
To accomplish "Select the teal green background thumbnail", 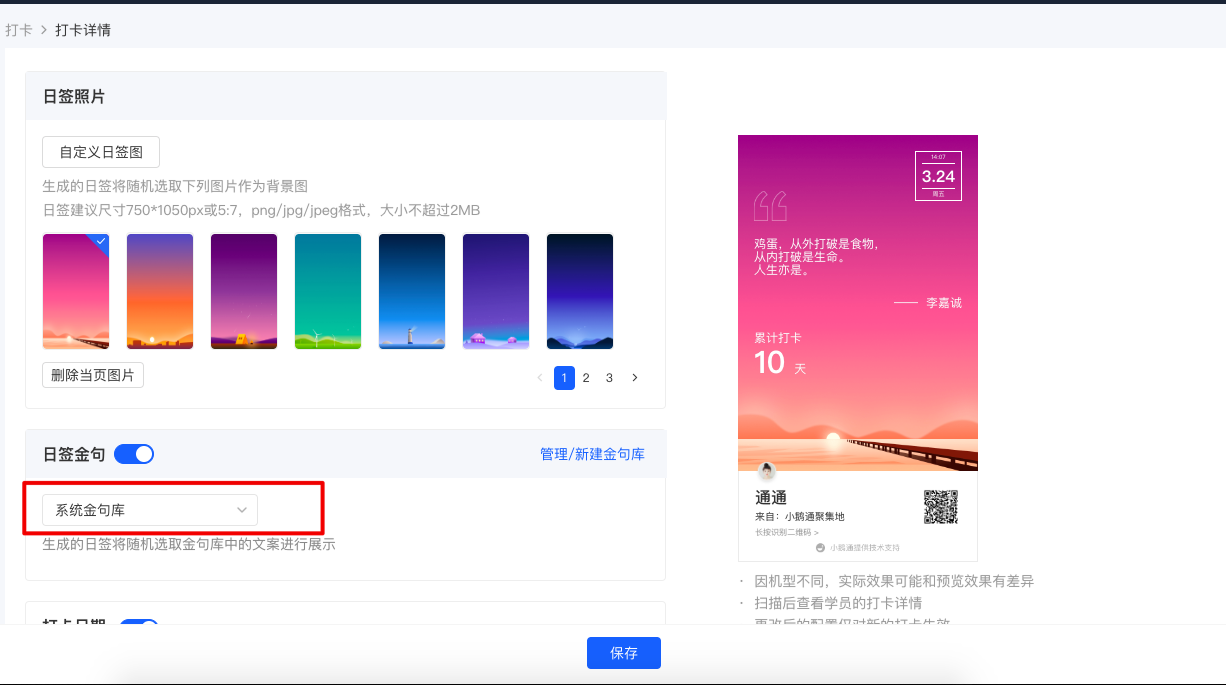I will (x=328, y=291).
